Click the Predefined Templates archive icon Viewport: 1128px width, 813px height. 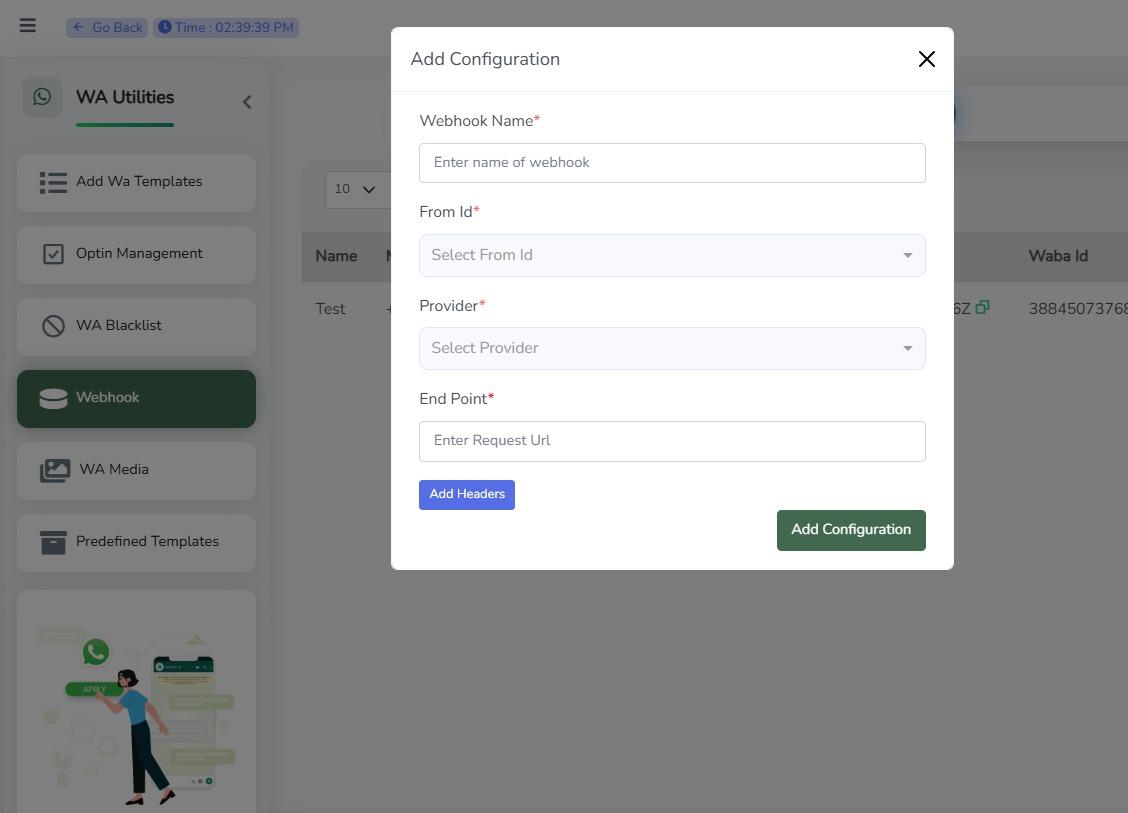(53, 541)
